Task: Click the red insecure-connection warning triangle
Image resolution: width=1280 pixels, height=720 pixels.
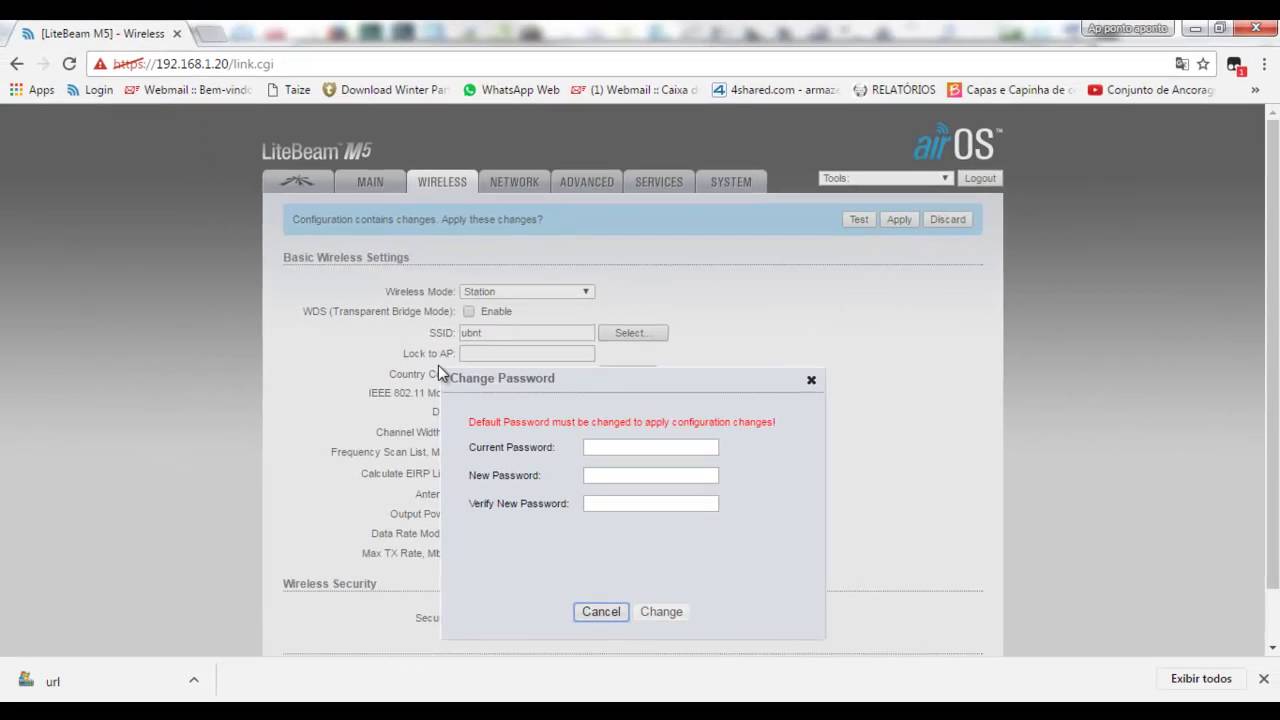Action: (100, 64)
